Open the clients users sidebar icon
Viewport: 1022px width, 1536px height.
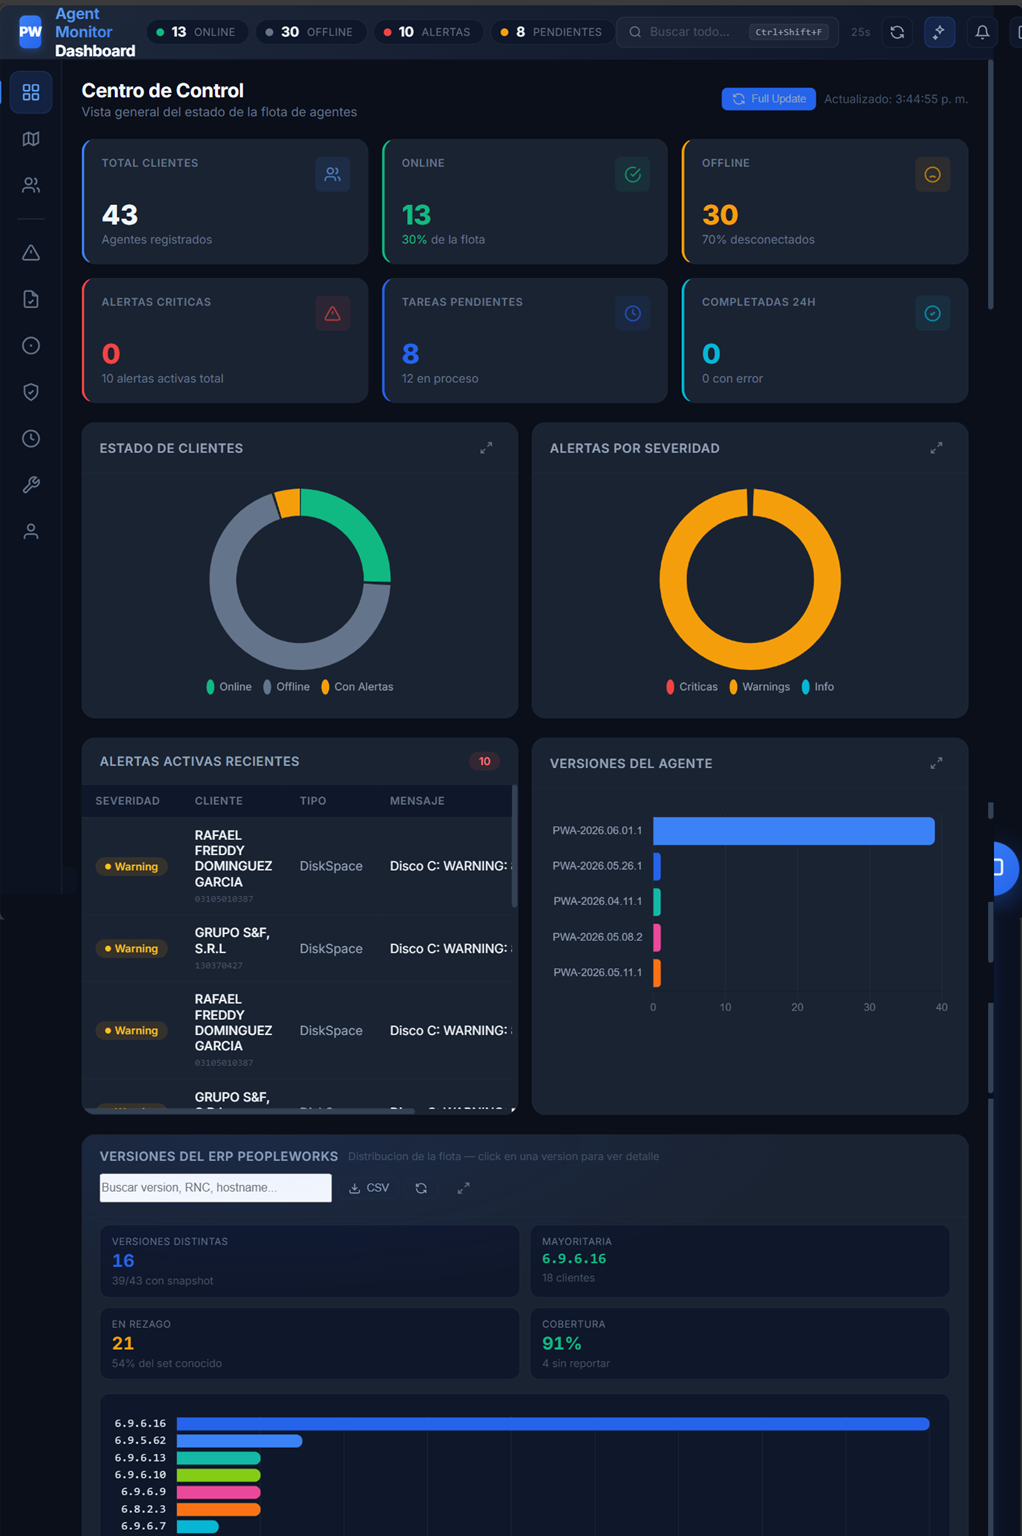(x=31, y=185)
